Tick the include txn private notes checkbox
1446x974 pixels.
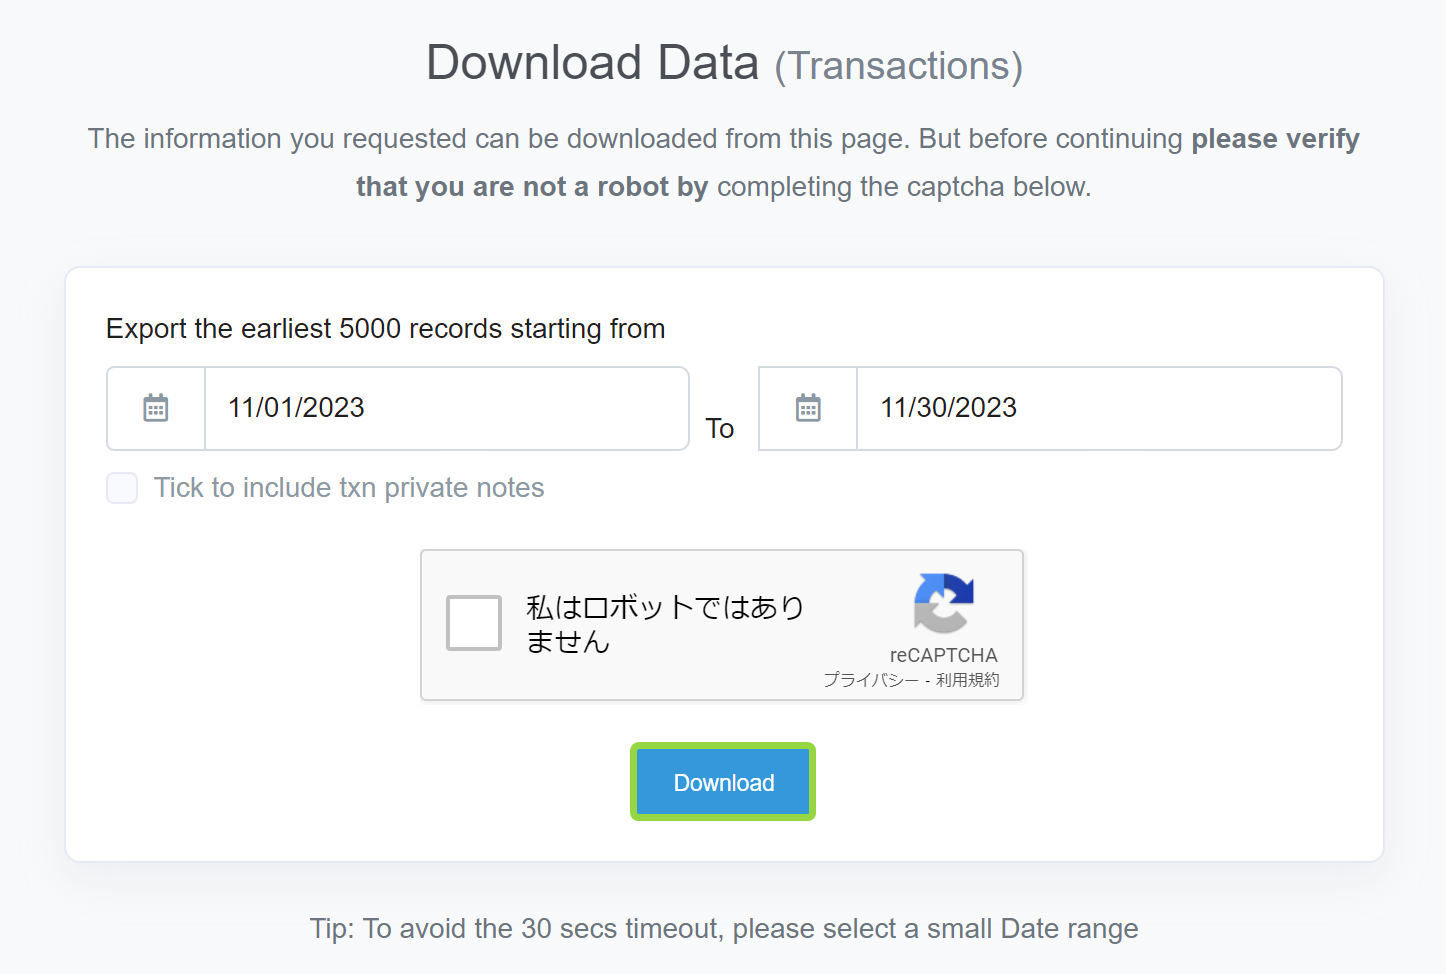coord(122,488)
